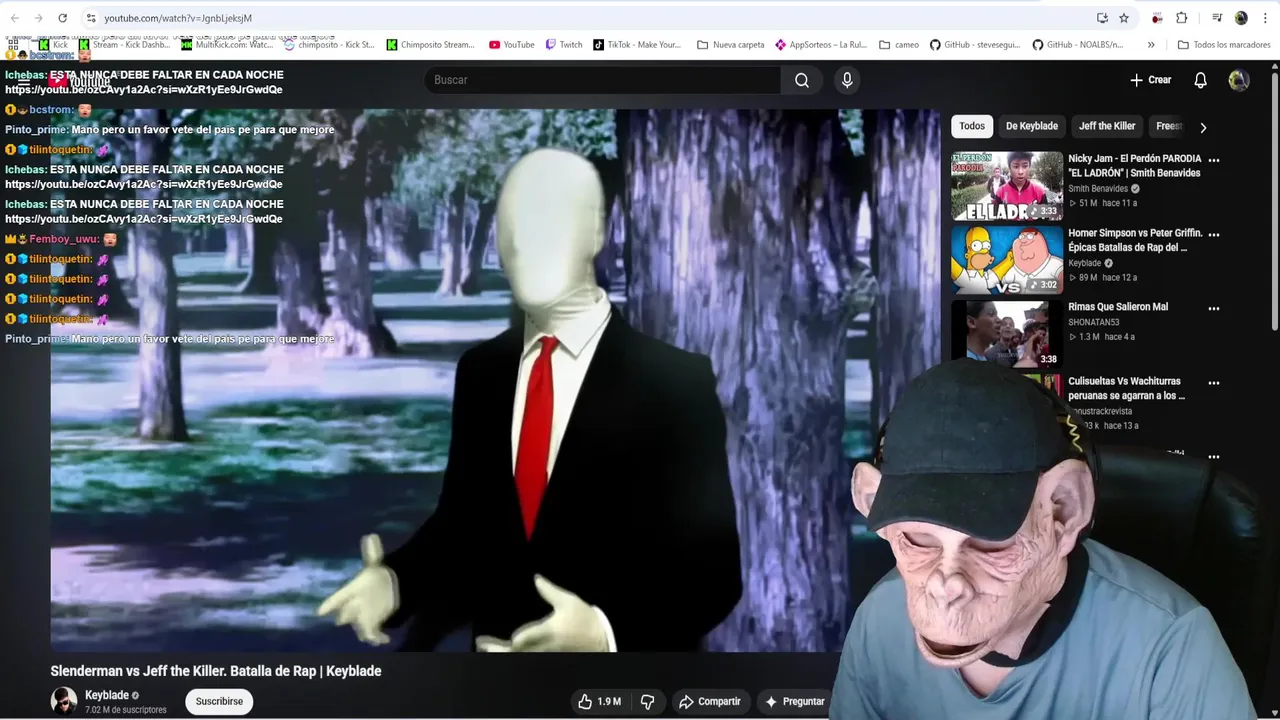Viewport: 1280px width, 720px height.
Task: Open the Chrome profile avatar
Action: [1241, 18]
